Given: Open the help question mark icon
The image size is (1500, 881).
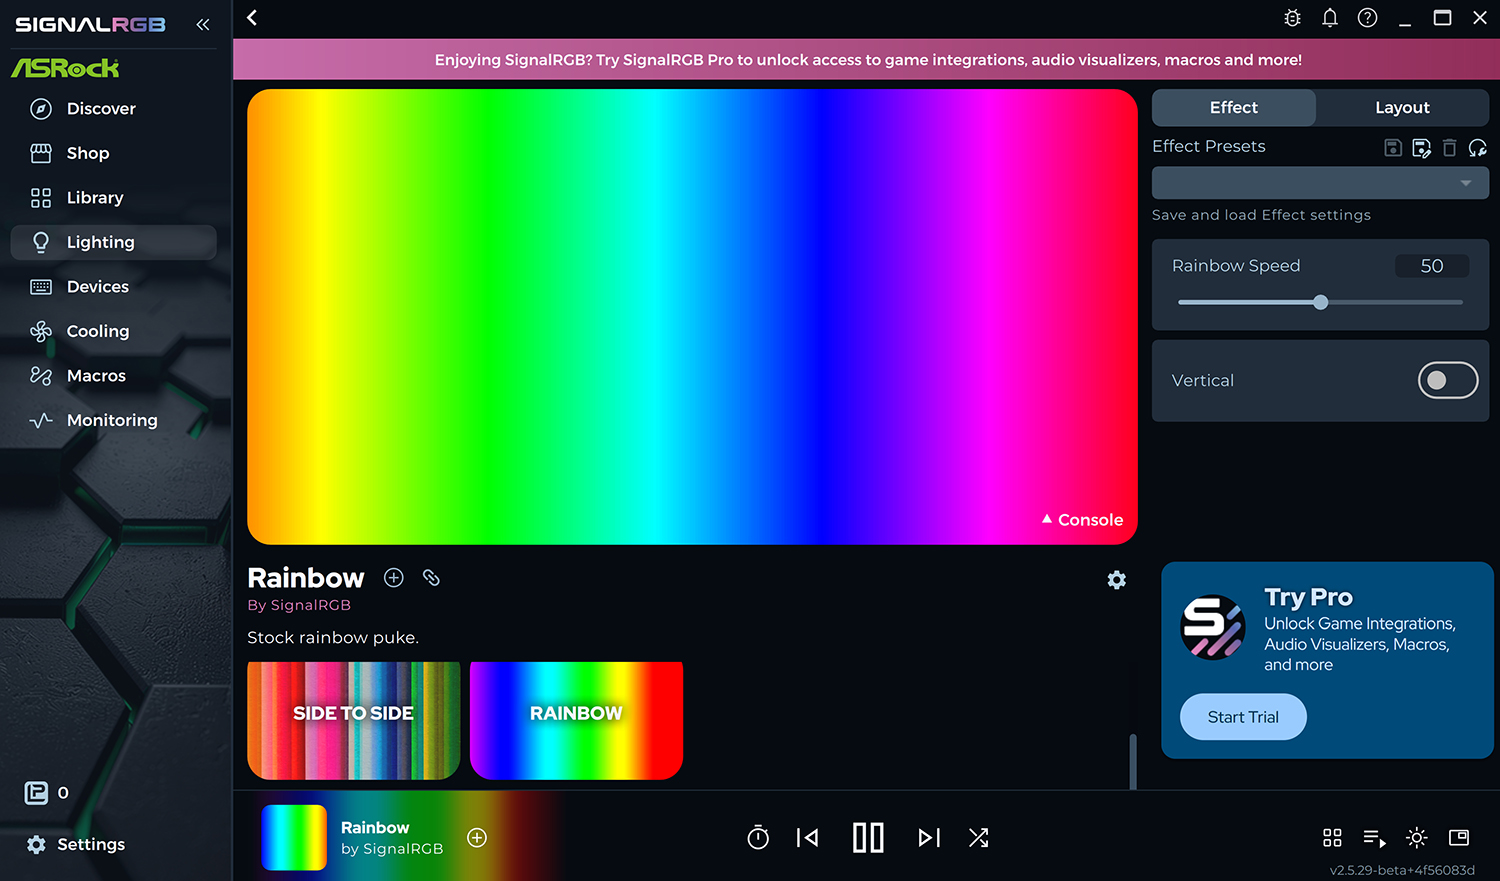Looking at the screenshot, I should click(1367, 18).
